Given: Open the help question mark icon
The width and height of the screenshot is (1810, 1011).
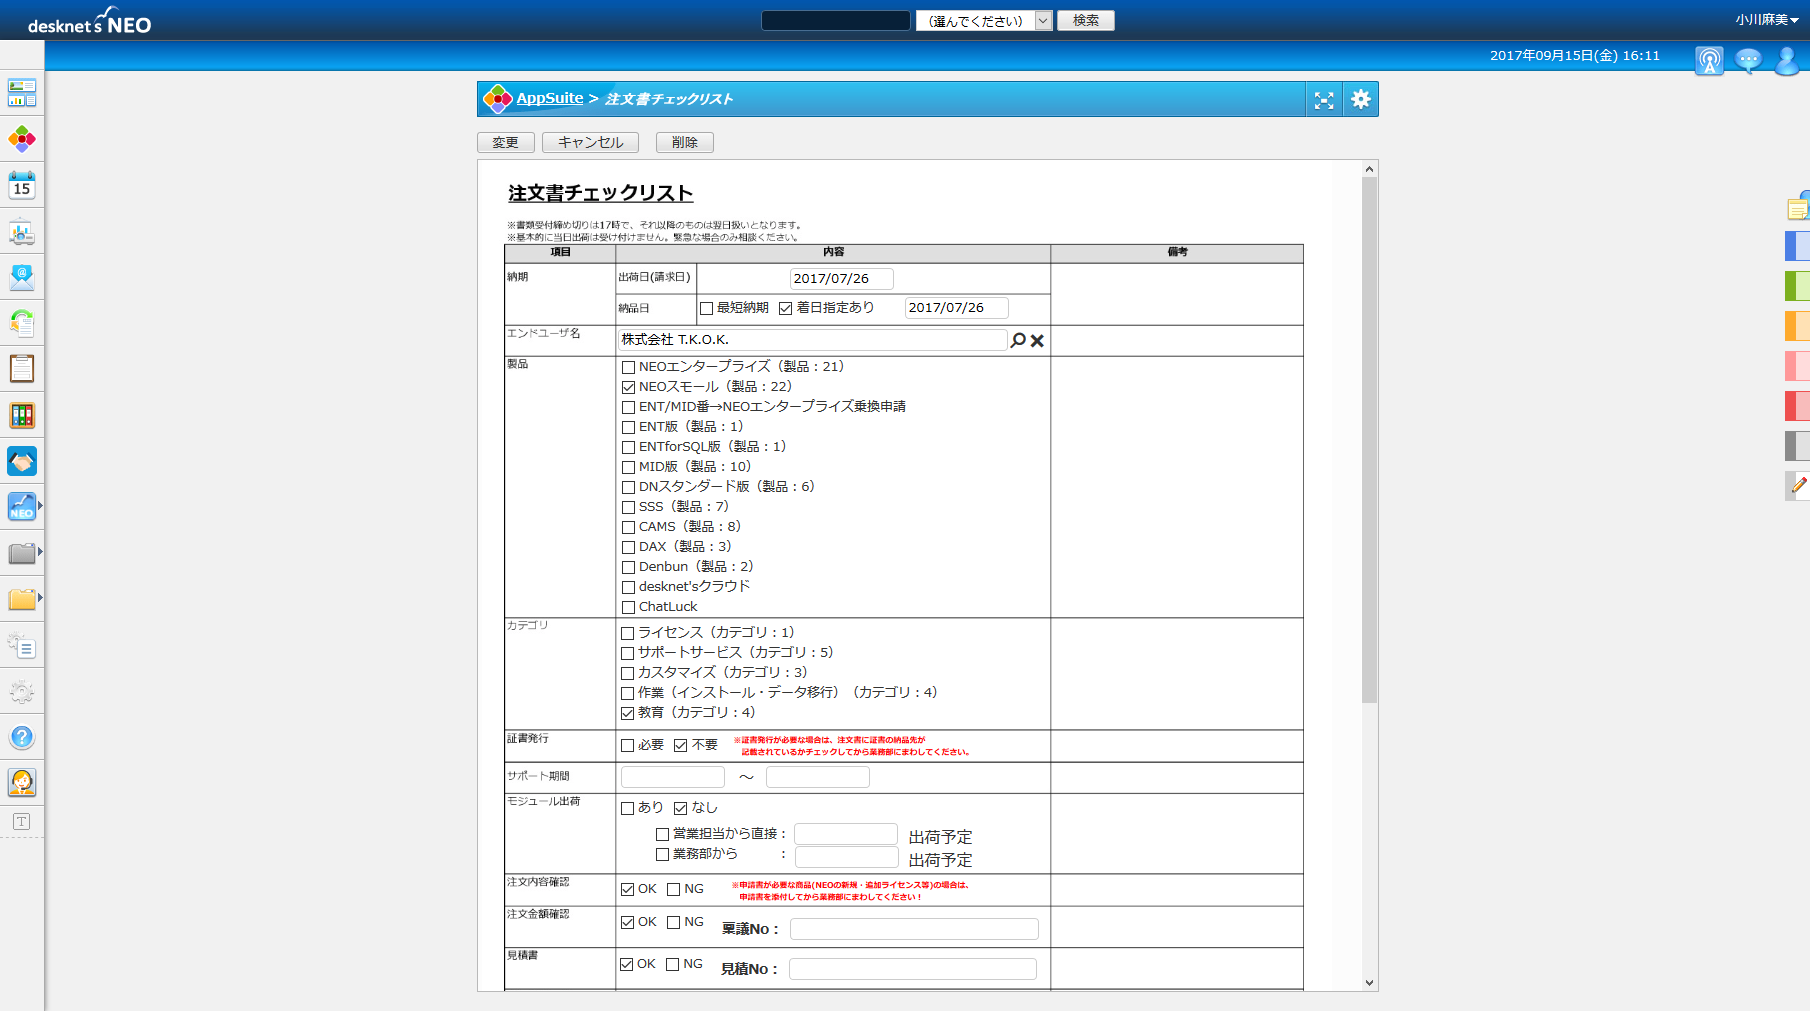Looking at the screenshot, I should [x=21, y=737].
